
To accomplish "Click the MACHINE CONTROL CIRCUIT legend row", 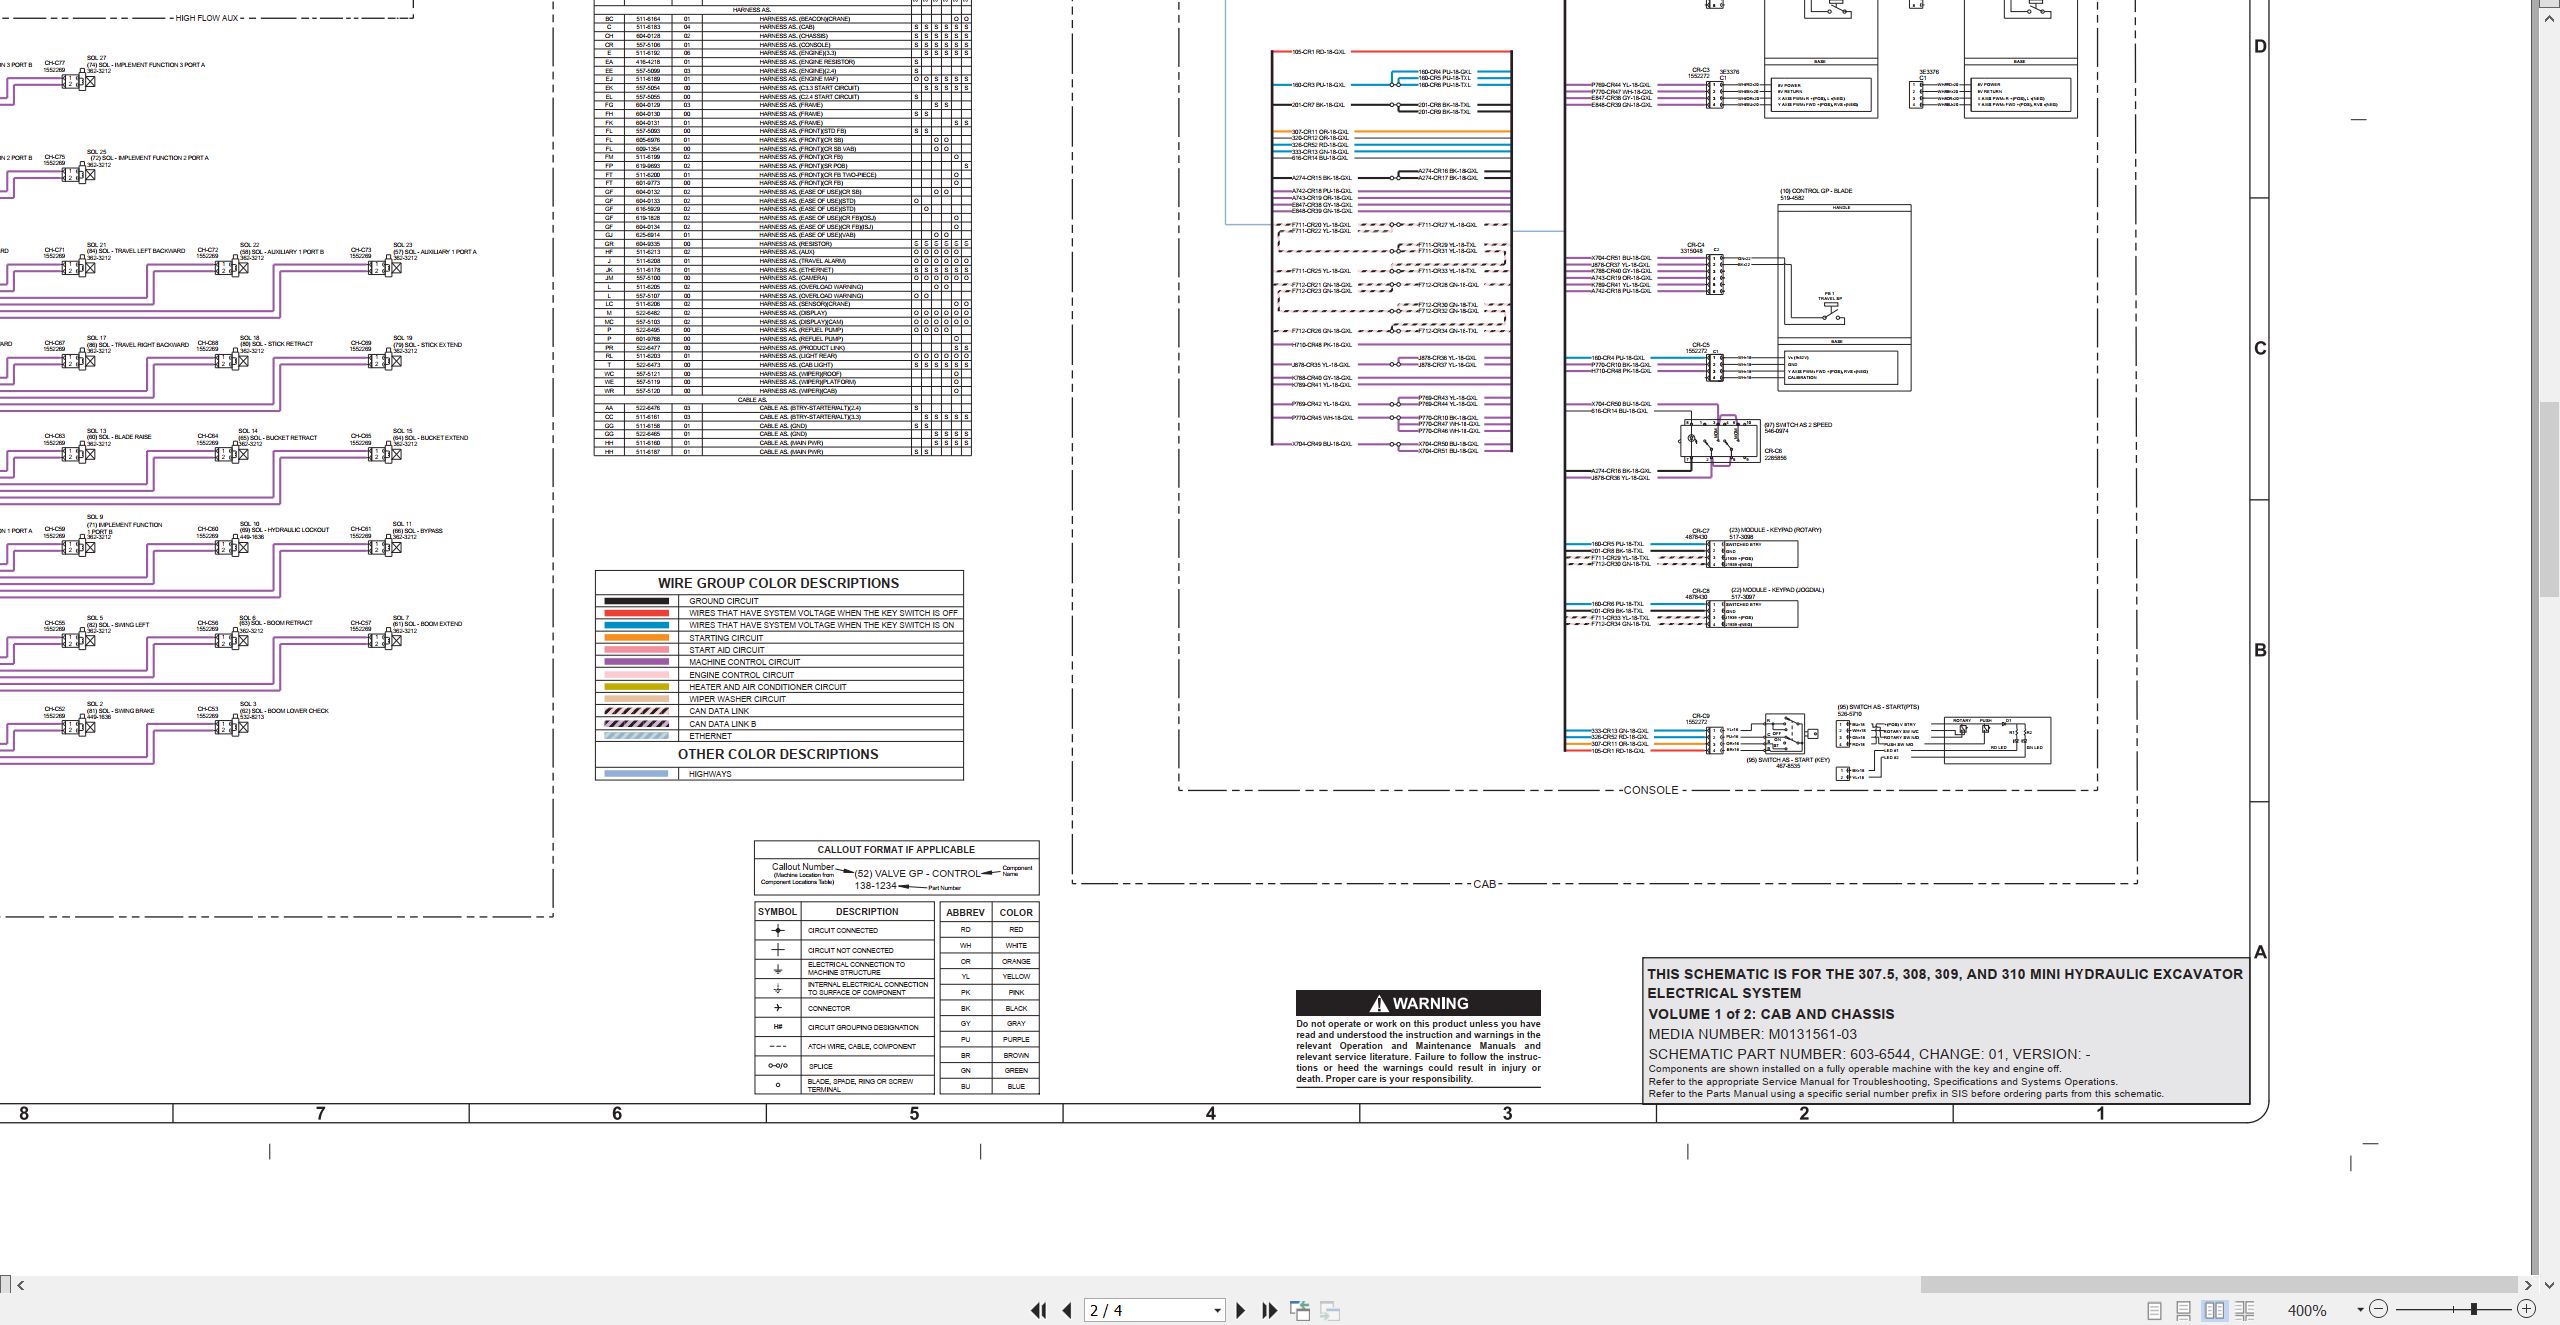I will [x=779, y=662].
